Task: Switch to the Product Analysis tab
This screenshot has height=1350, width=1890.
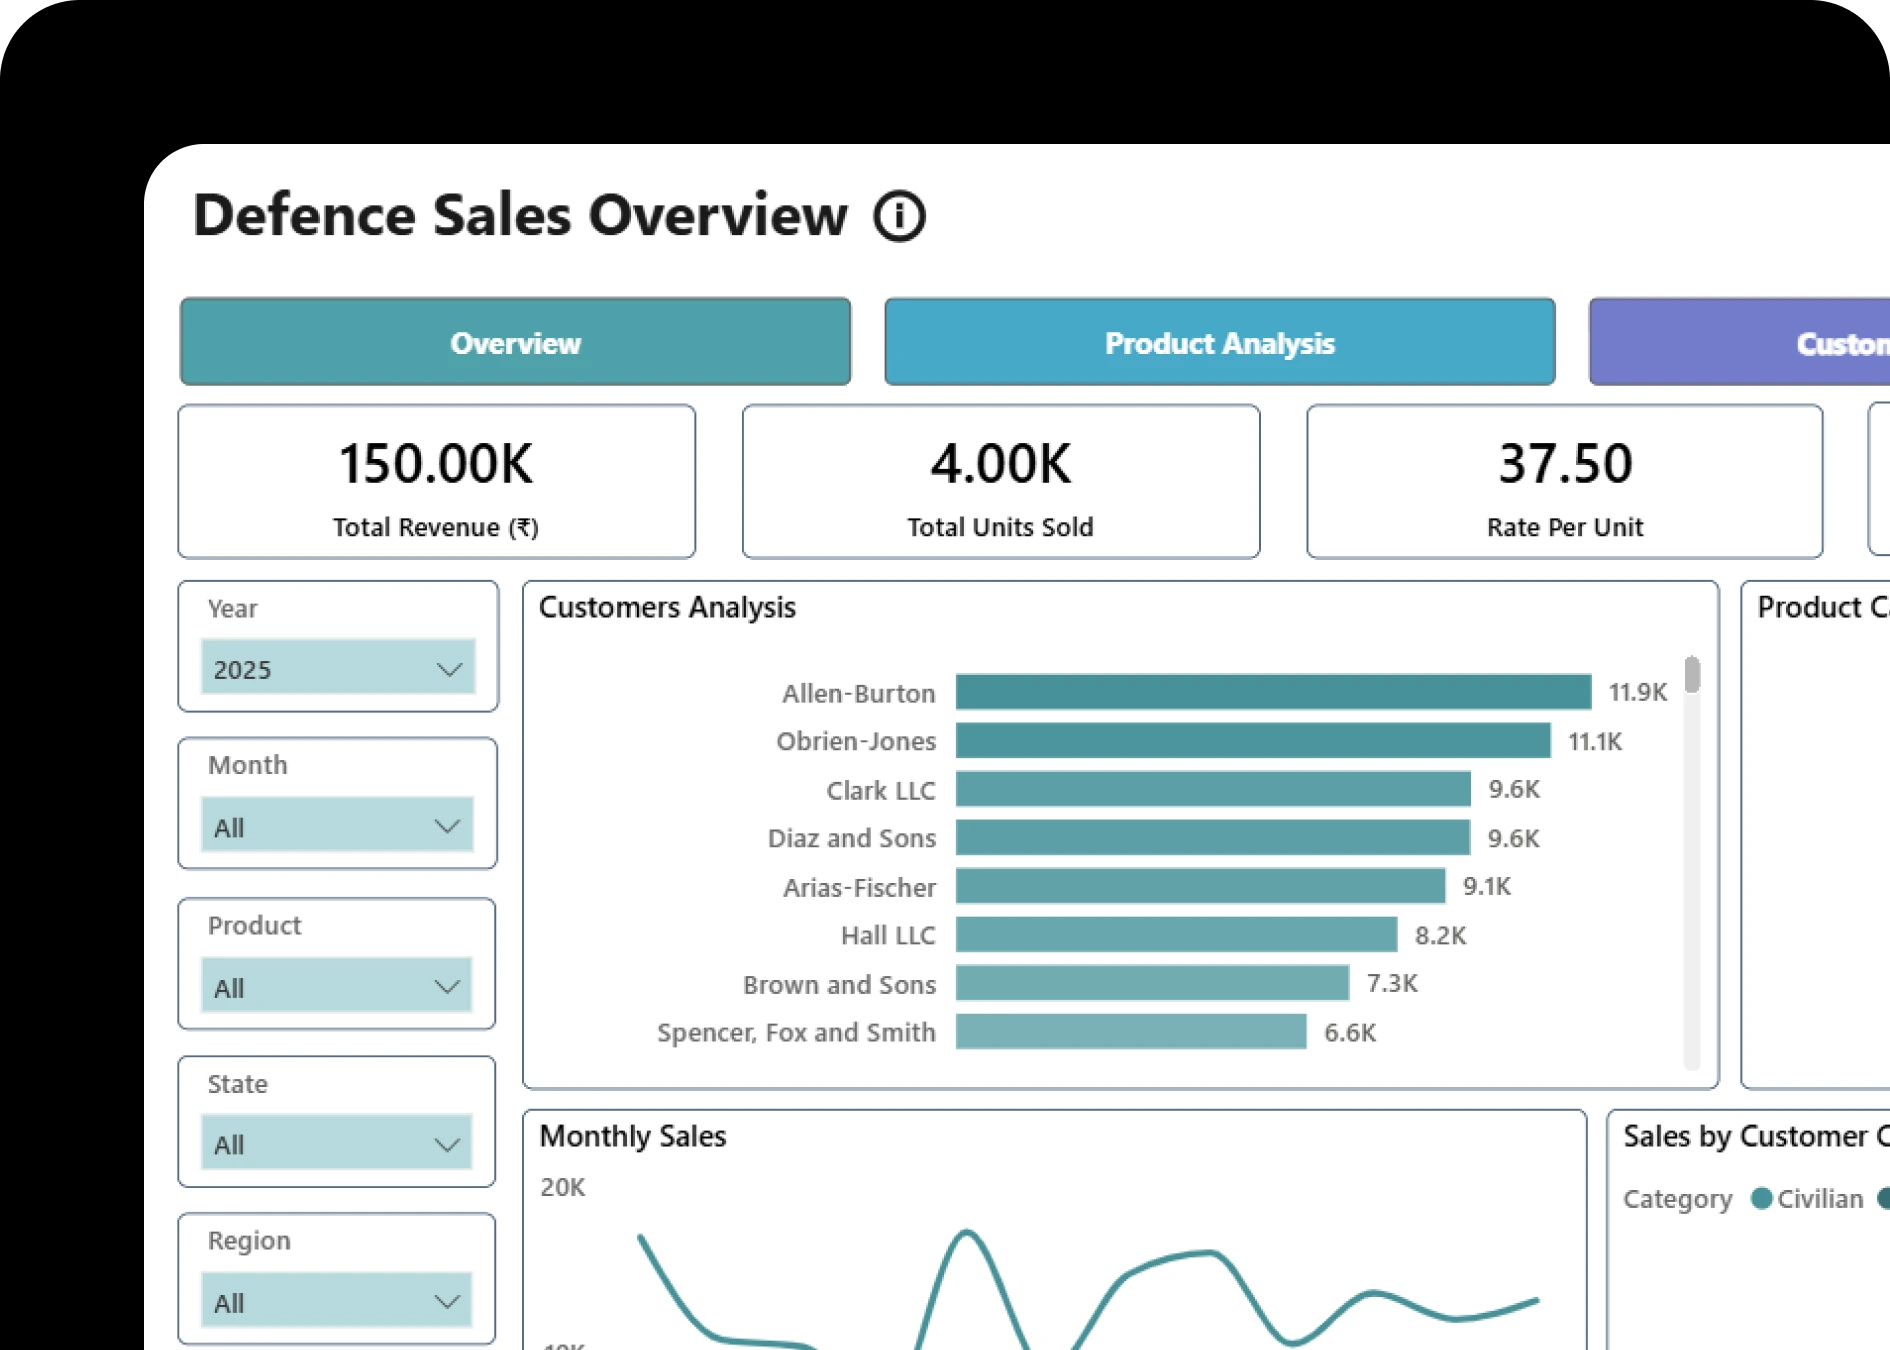Action: 1219,342
